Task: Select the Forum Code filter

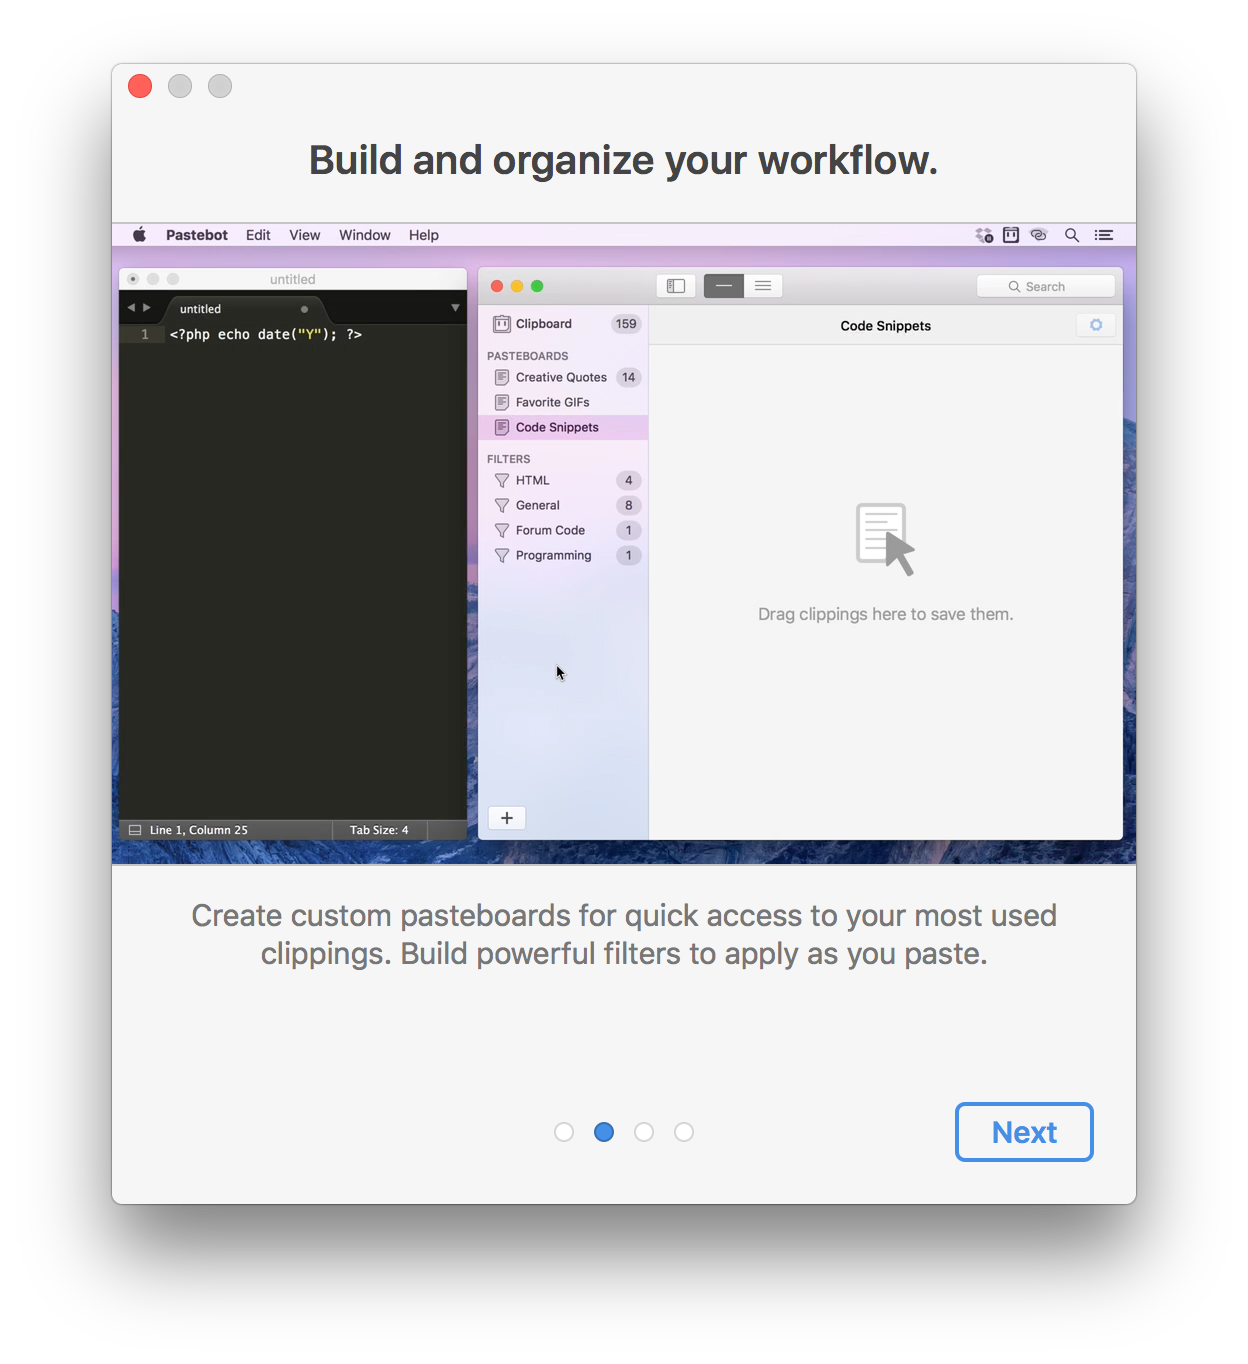Action: tap(564, 530)
